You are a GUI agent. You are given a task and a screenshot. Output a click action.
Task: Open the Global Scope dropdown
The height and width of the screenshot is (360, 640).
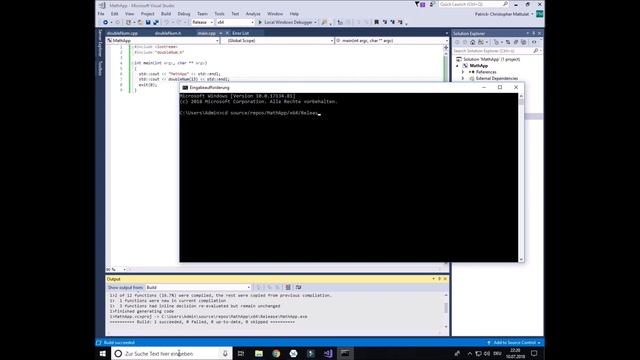pyautogui.click(x=277, y=41)
